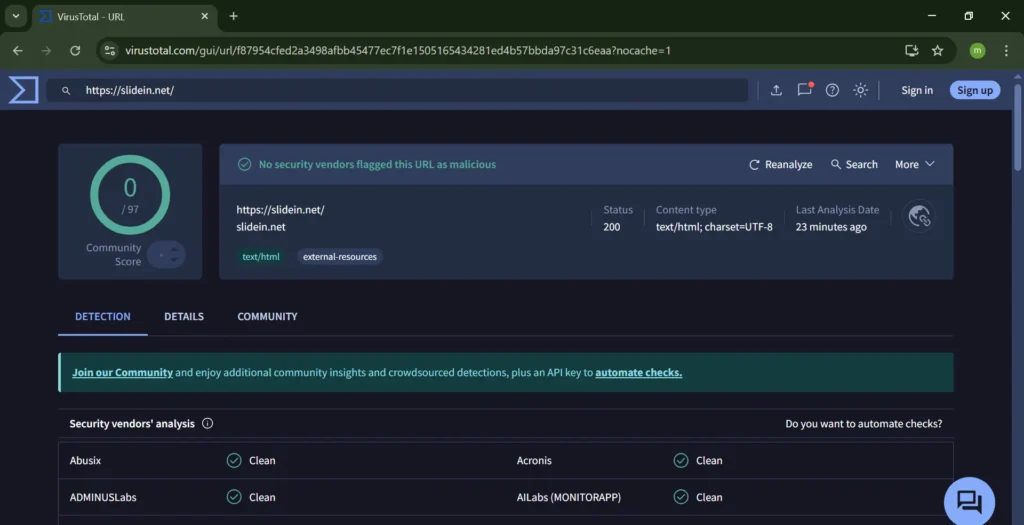Click the Join our Community link
The height and width of the screenshot is (525, 1024).
[x=122, y=372]
